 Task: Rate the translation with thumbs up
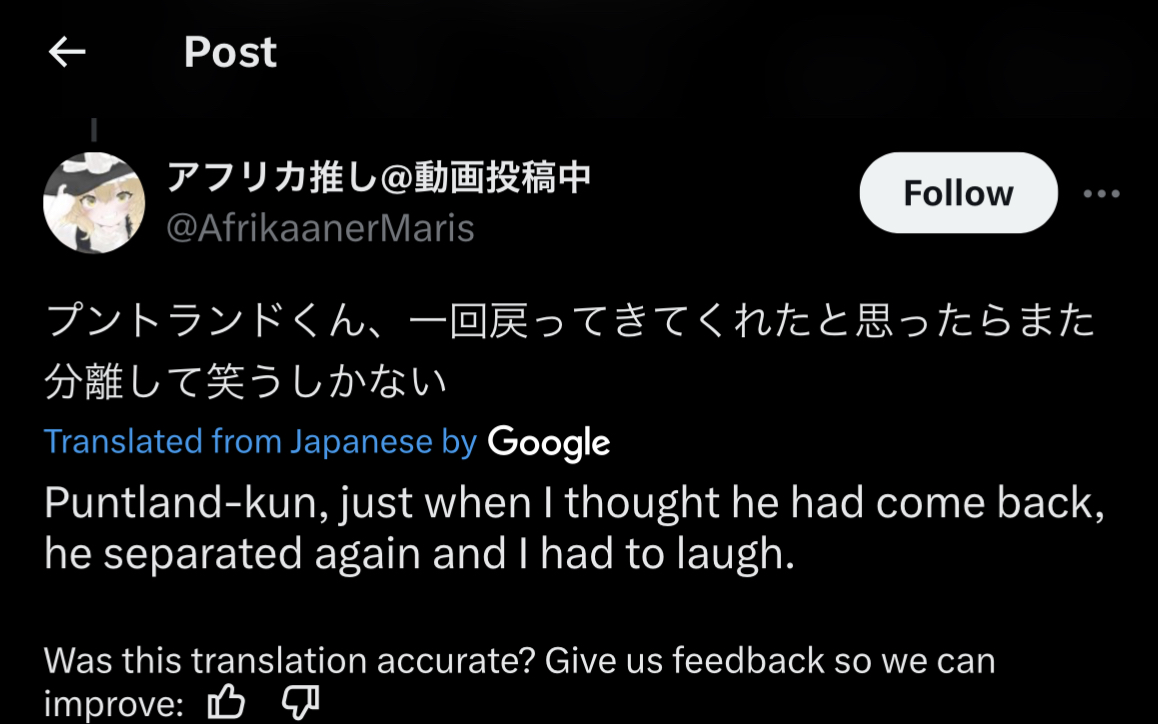tap(226, 701)
